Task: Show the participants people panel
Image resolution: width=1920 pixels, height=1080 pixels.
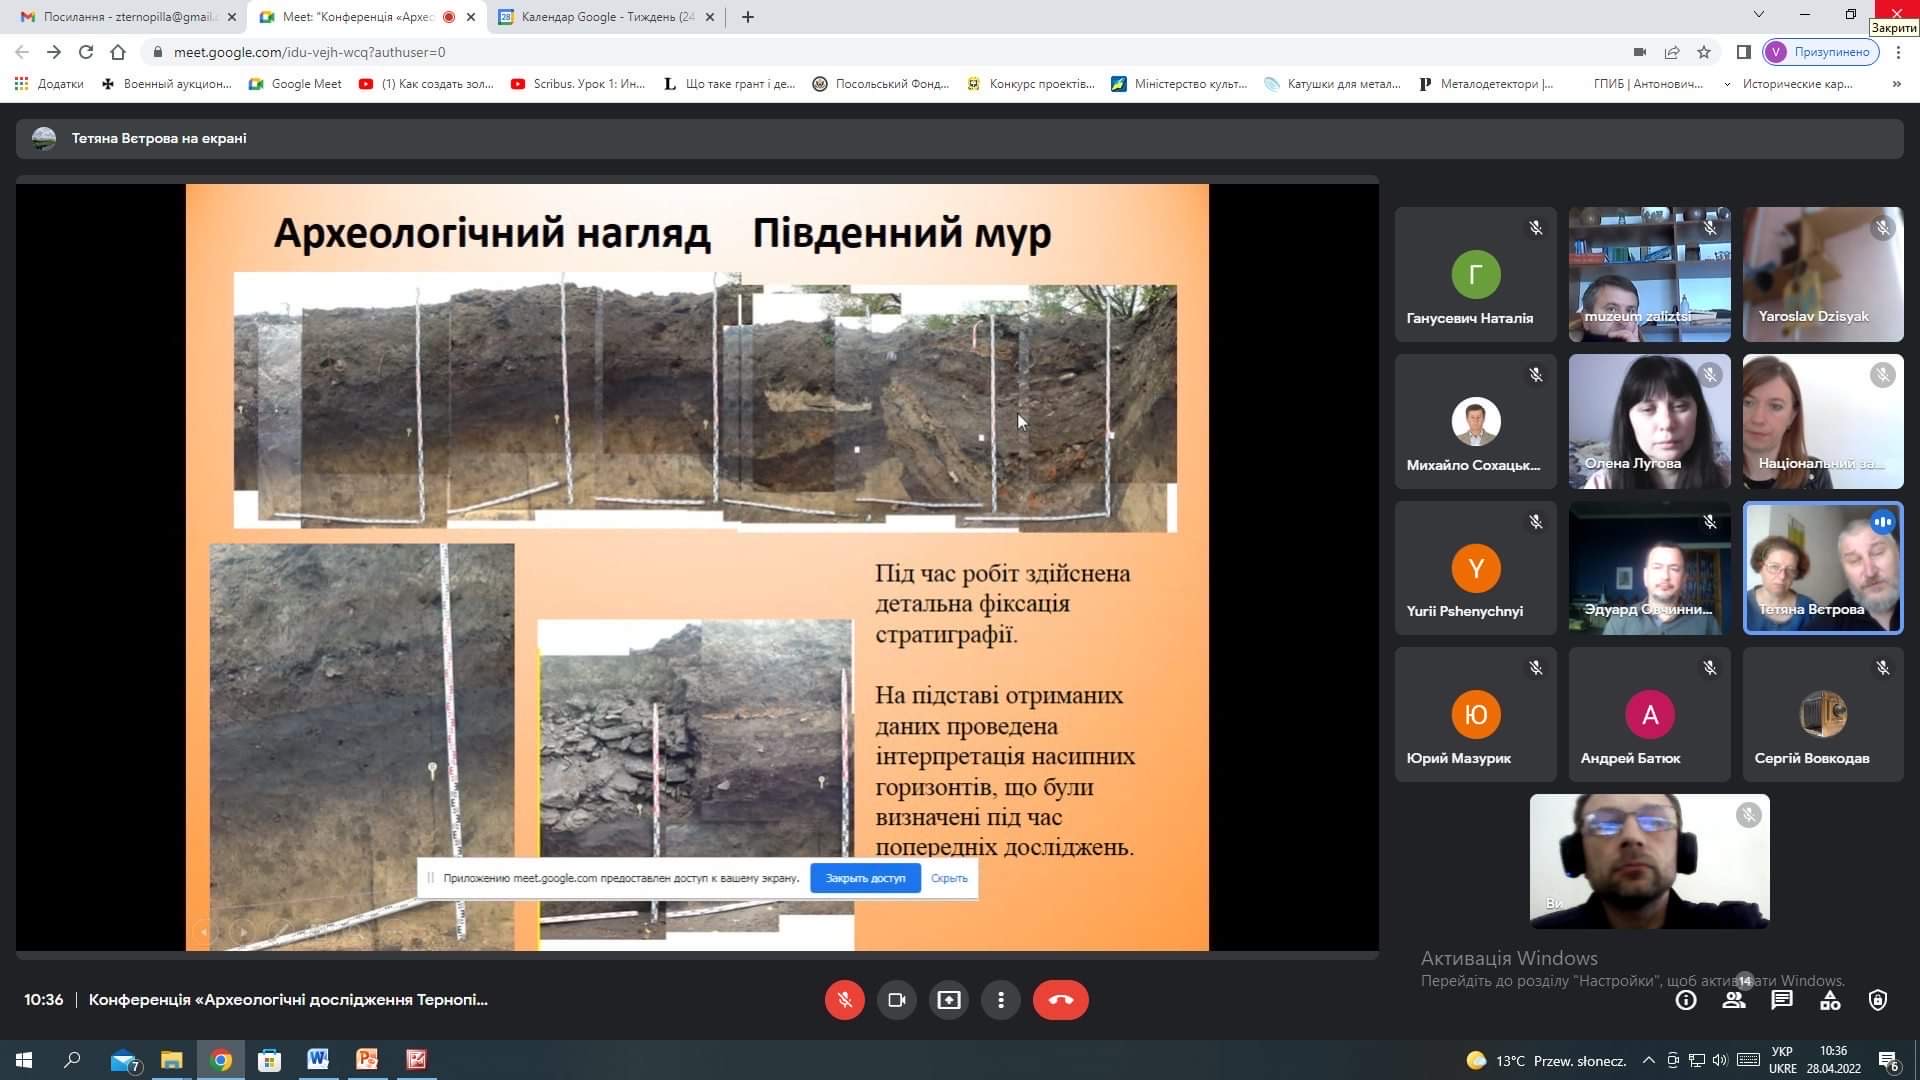Action: (1734, 1000)
